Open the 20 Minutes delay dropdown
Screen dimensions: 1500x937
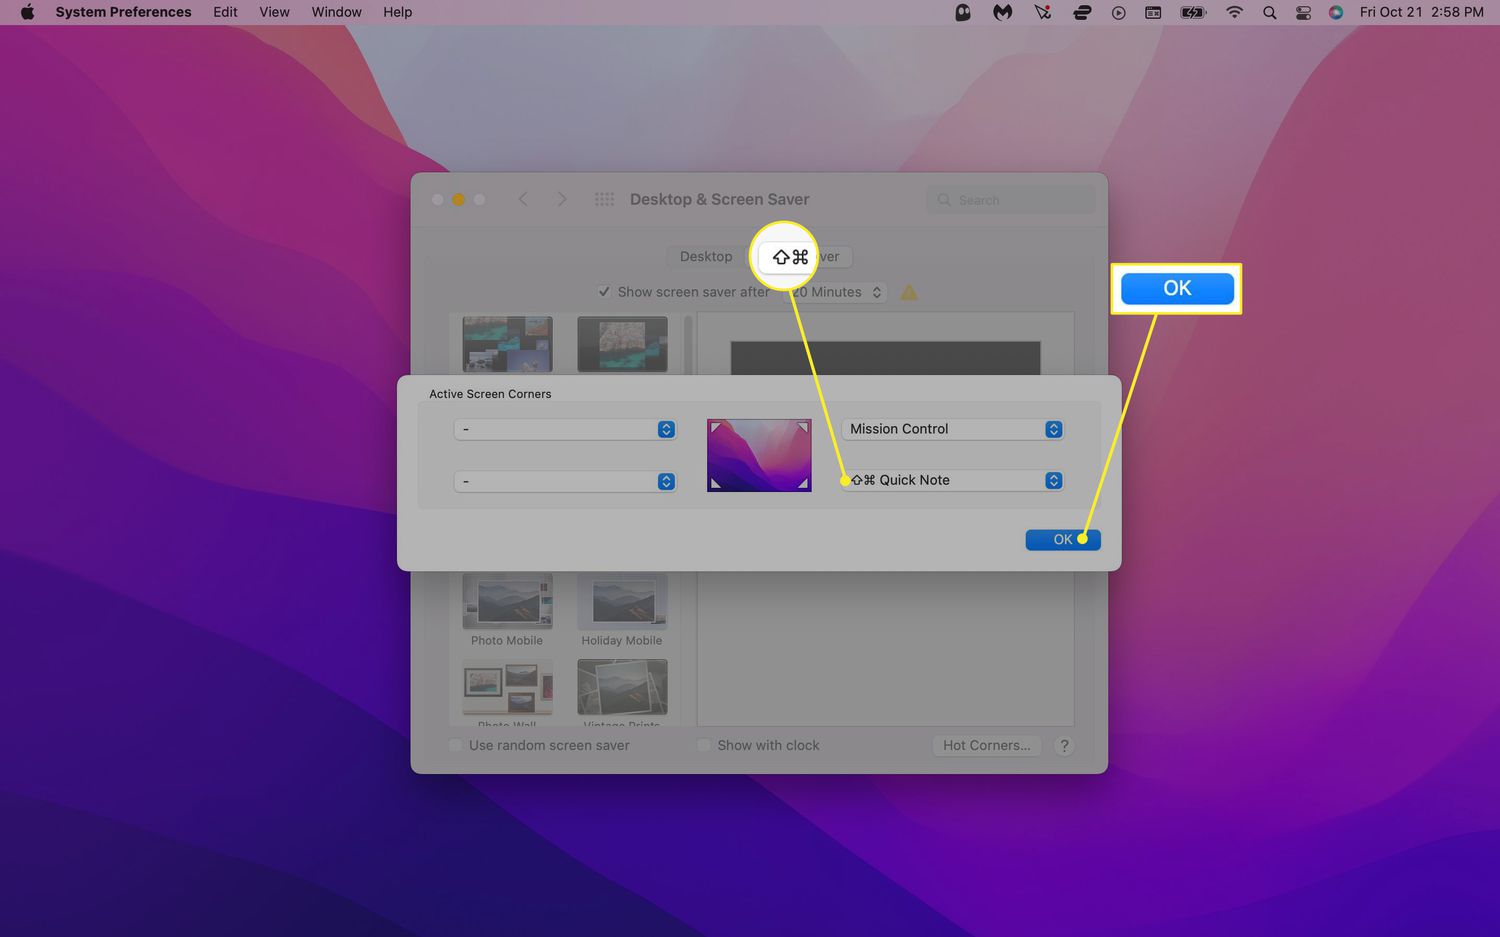[x=838, y=292]
